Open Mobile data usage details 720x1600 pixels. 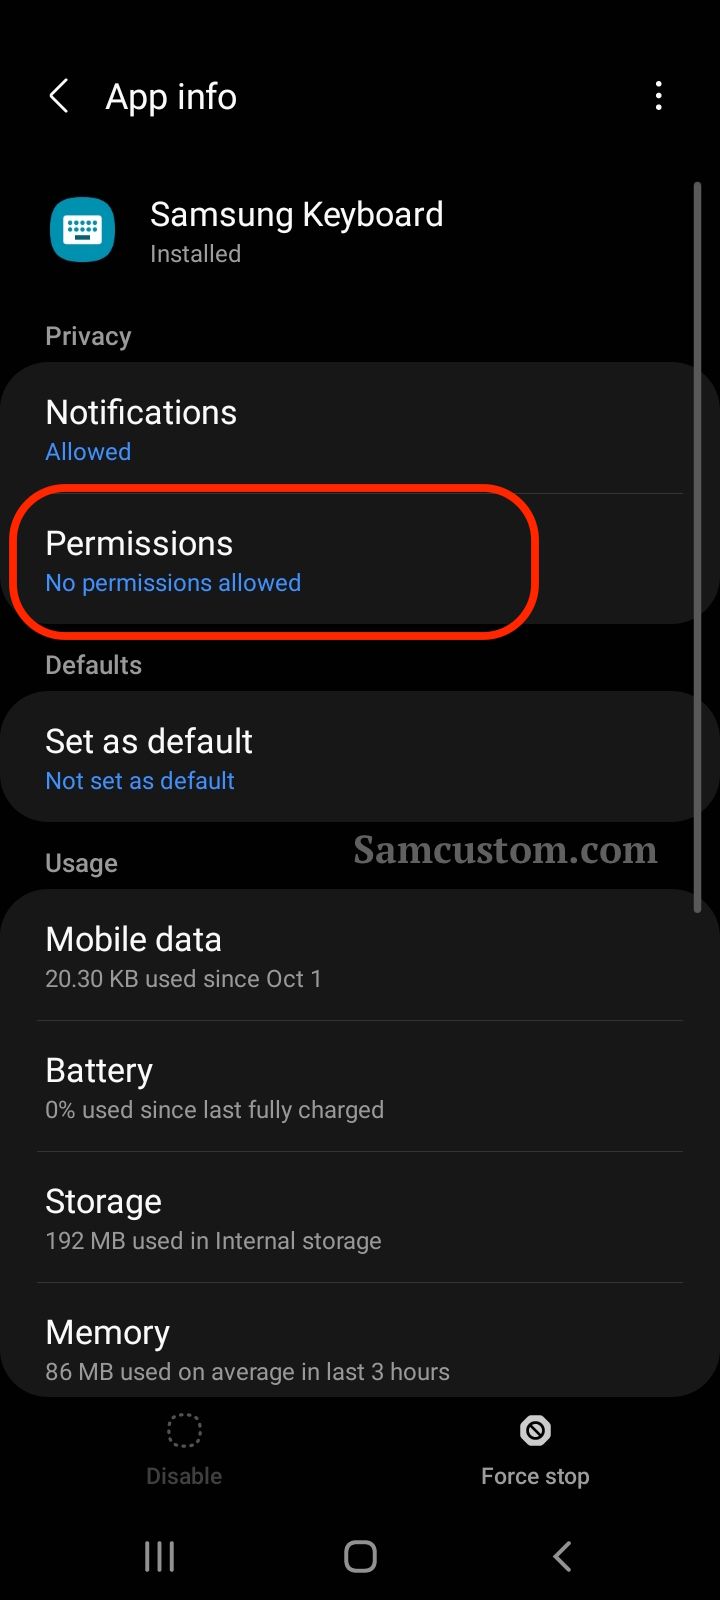[360, 955]
